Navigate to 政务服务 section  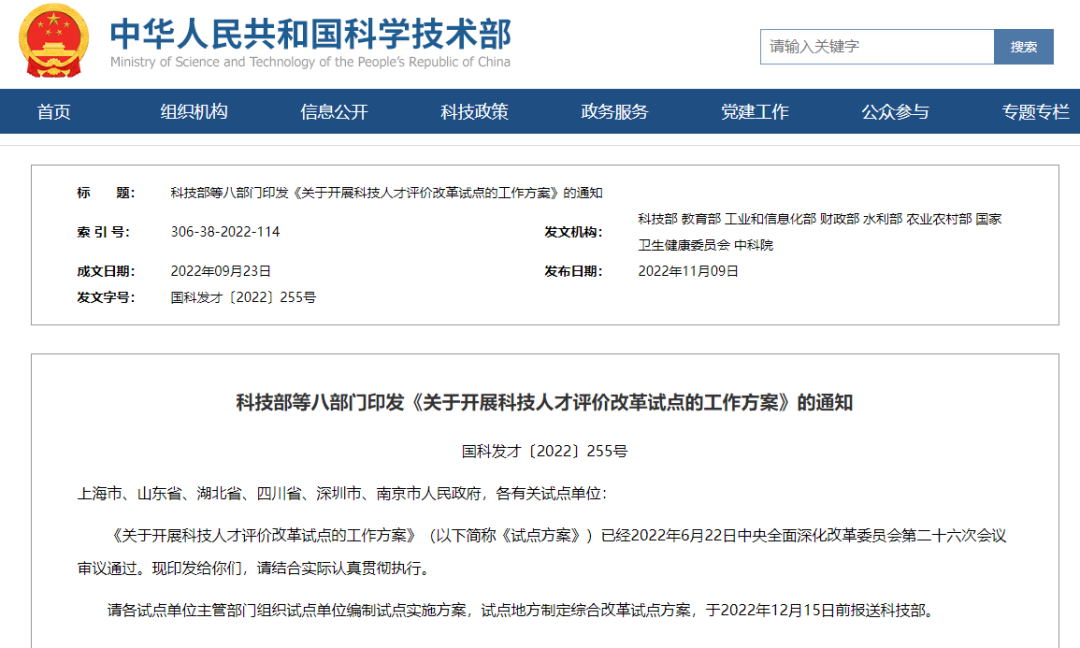tap(614, 112)
